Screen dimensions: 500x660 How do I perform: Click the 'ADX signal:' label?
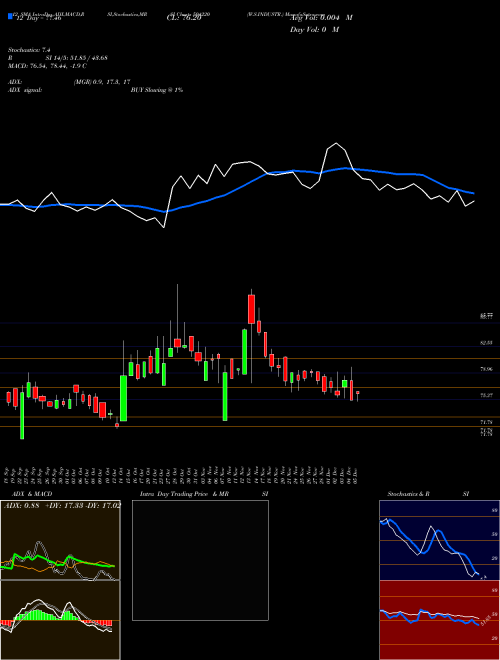[x=25, y=90]
